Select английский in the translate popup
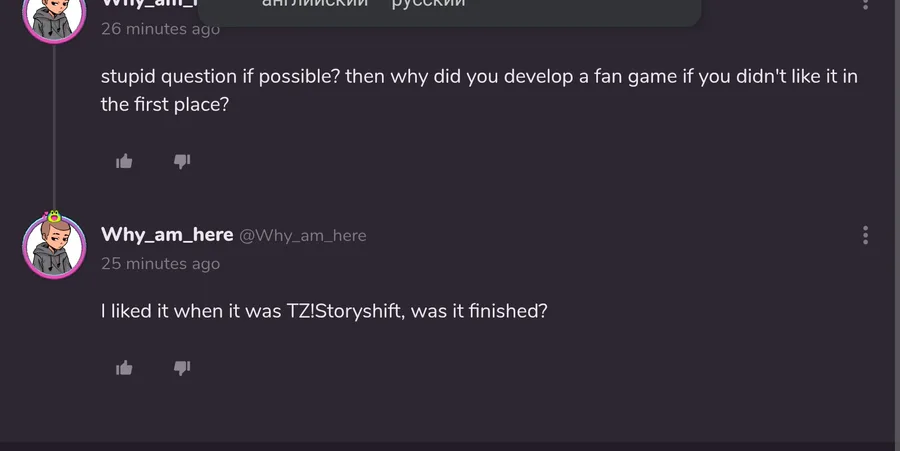 (315, 4)
